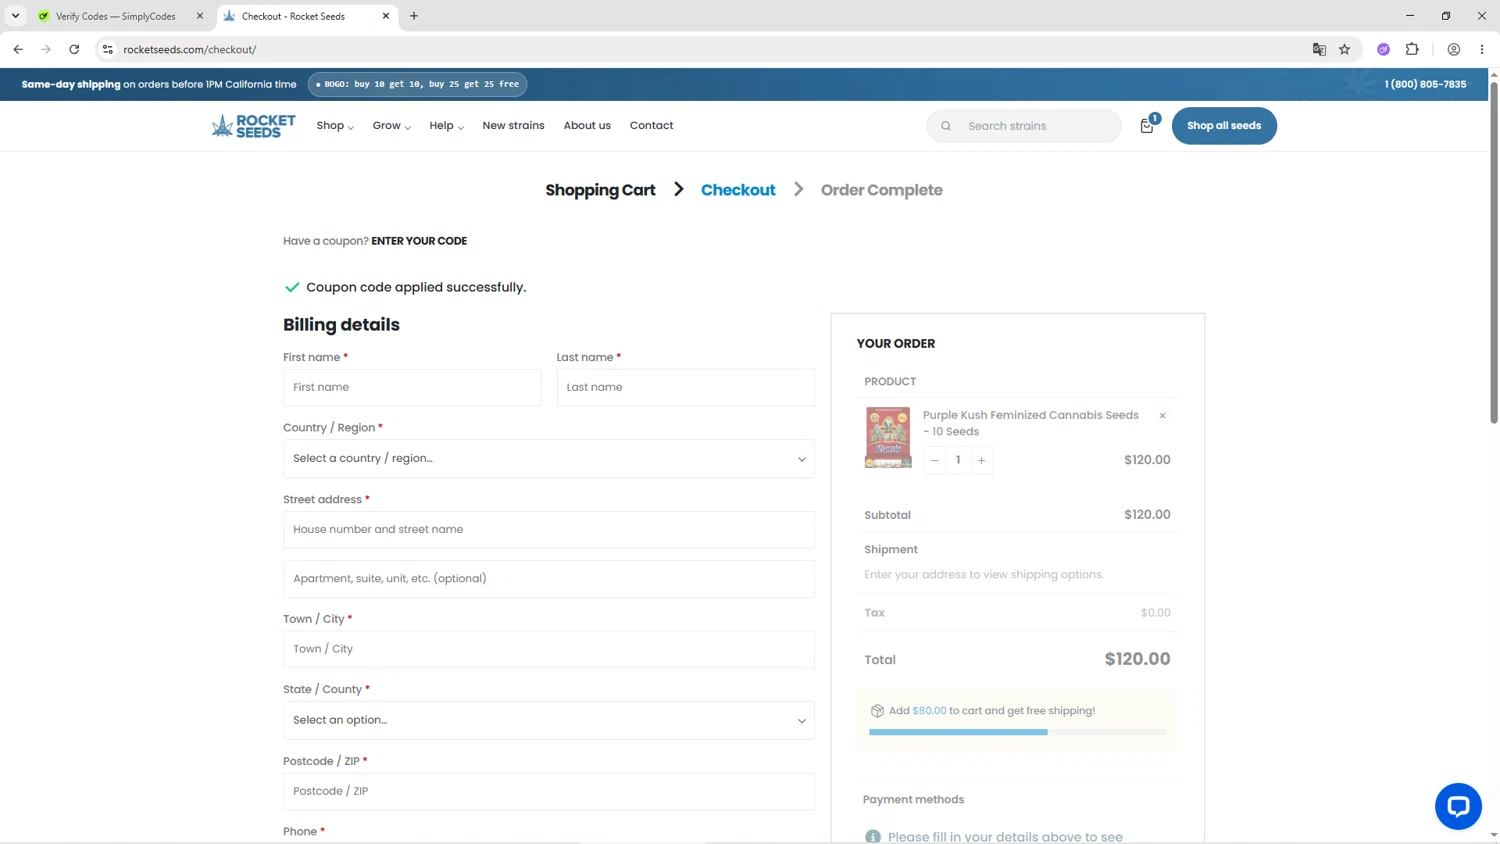Click the Purple Kush product thumbnail
The width and height of the screenshot is (1500, 844).
pyautogui.click(x=888, y=437)
